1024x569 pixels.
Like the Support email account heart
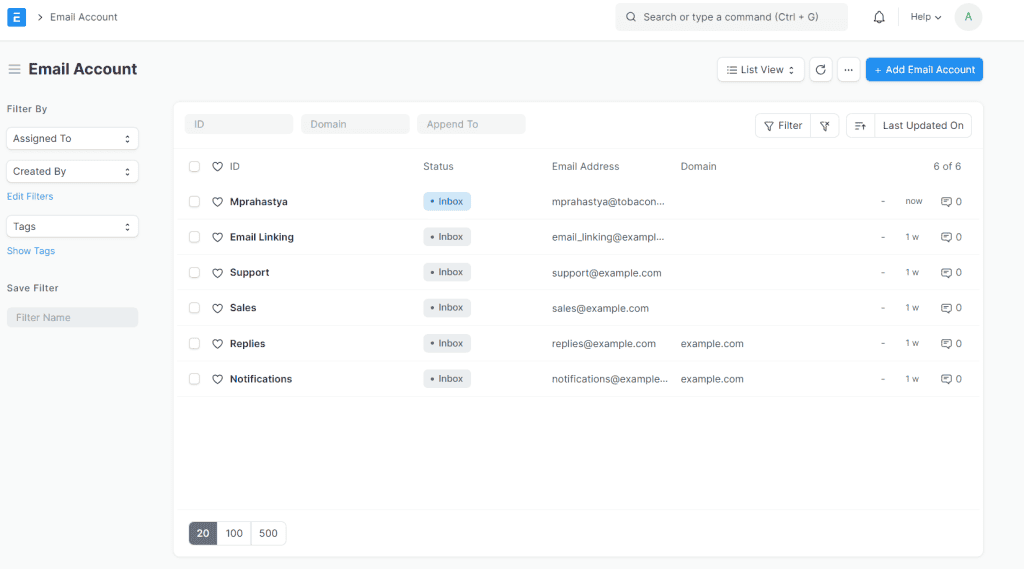pos(217,273)
